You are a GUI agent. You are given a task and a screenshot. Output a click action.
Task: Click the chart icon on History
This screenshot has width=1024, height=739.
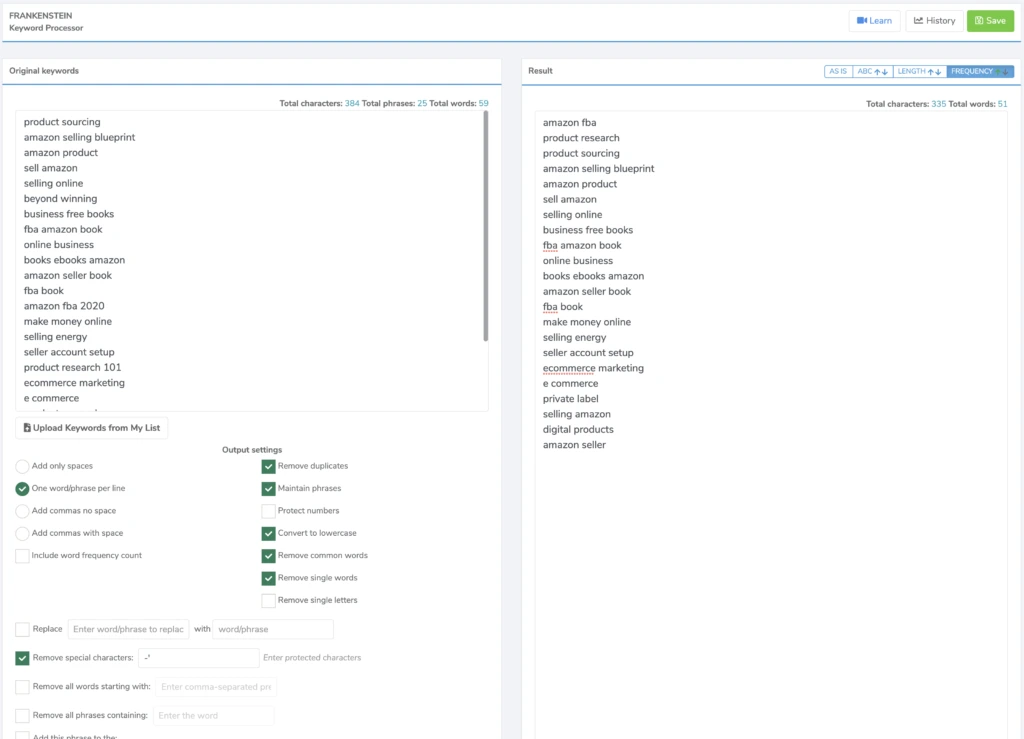pos(918,20)
